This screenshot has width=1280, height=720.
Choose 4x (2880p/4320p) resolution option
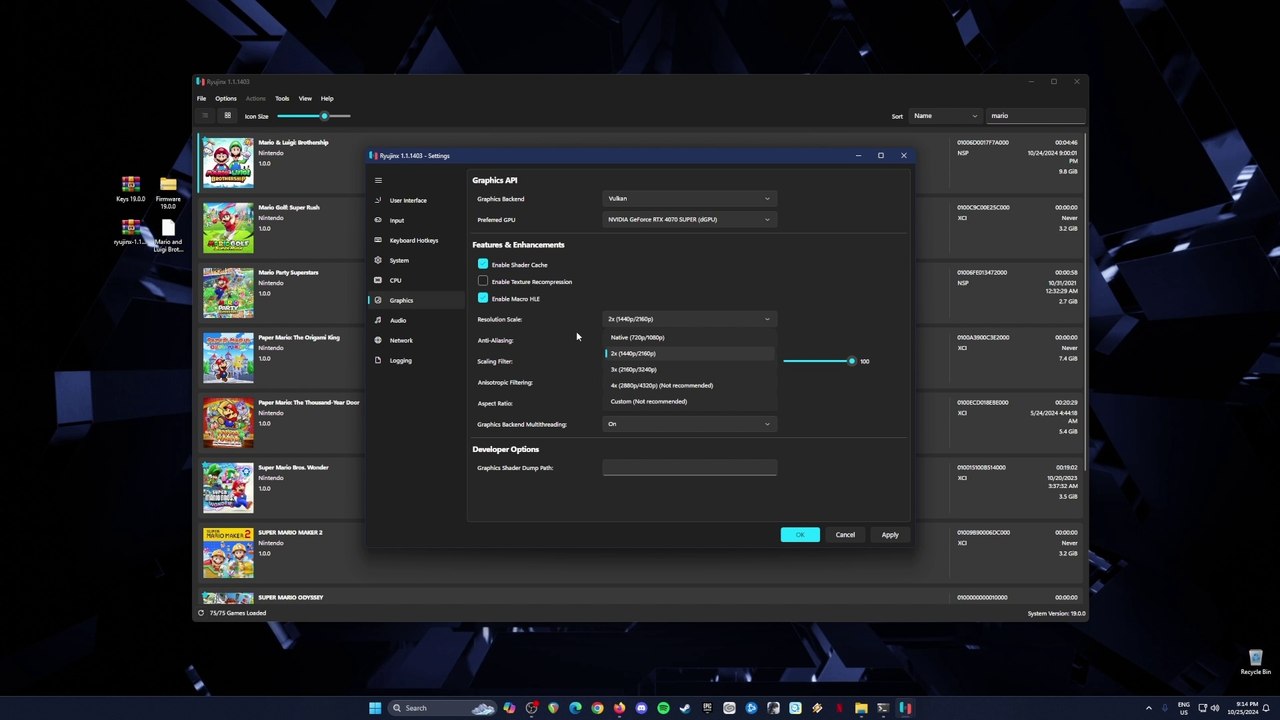pos(690,385)
